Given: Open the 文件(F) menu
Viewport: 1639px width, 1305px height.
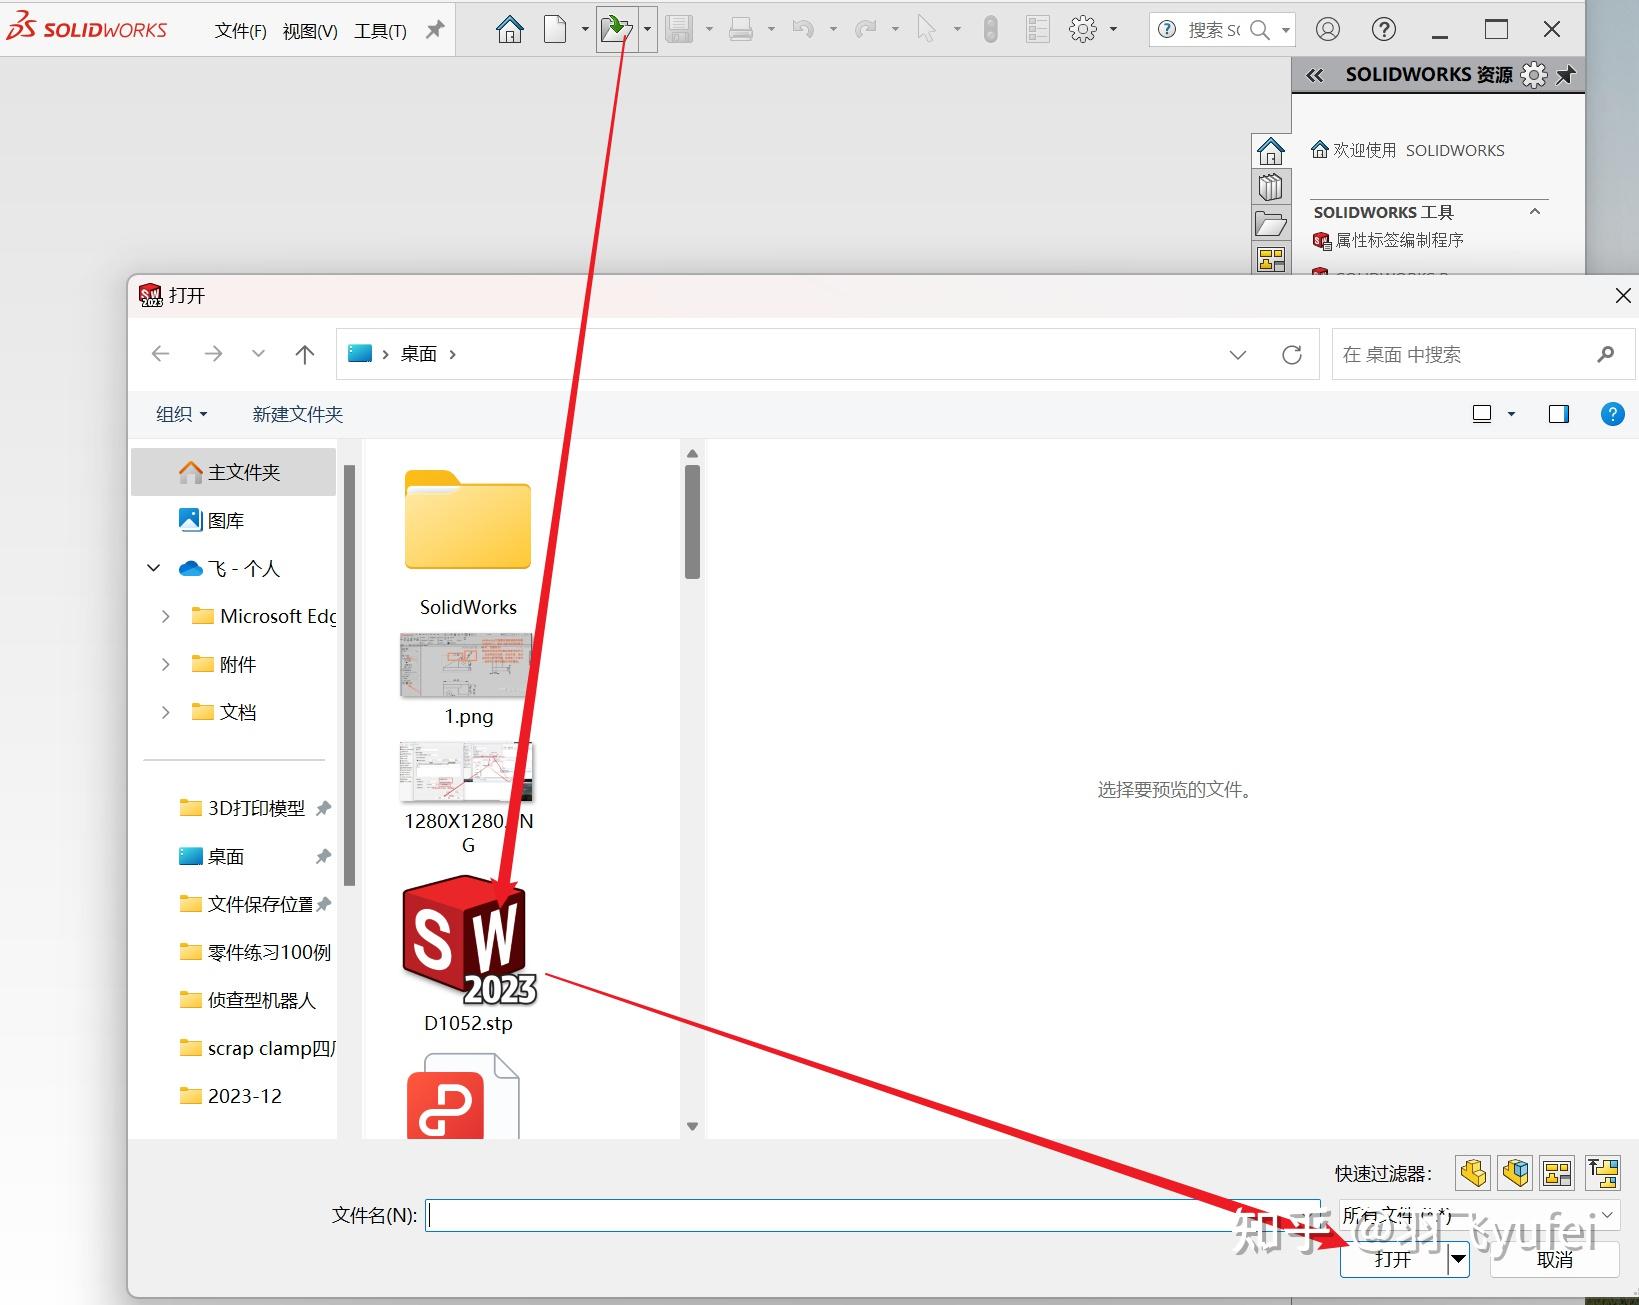Looking at the screenshot, I should (x=238, y=30).
